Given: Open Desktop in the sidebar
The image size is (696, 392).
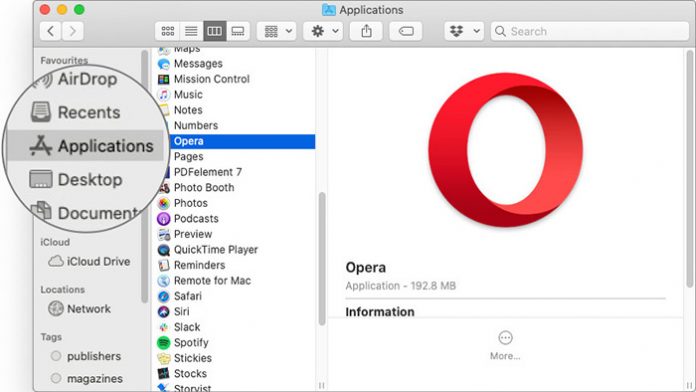Looking at the screenshot, I should point(75,180).
